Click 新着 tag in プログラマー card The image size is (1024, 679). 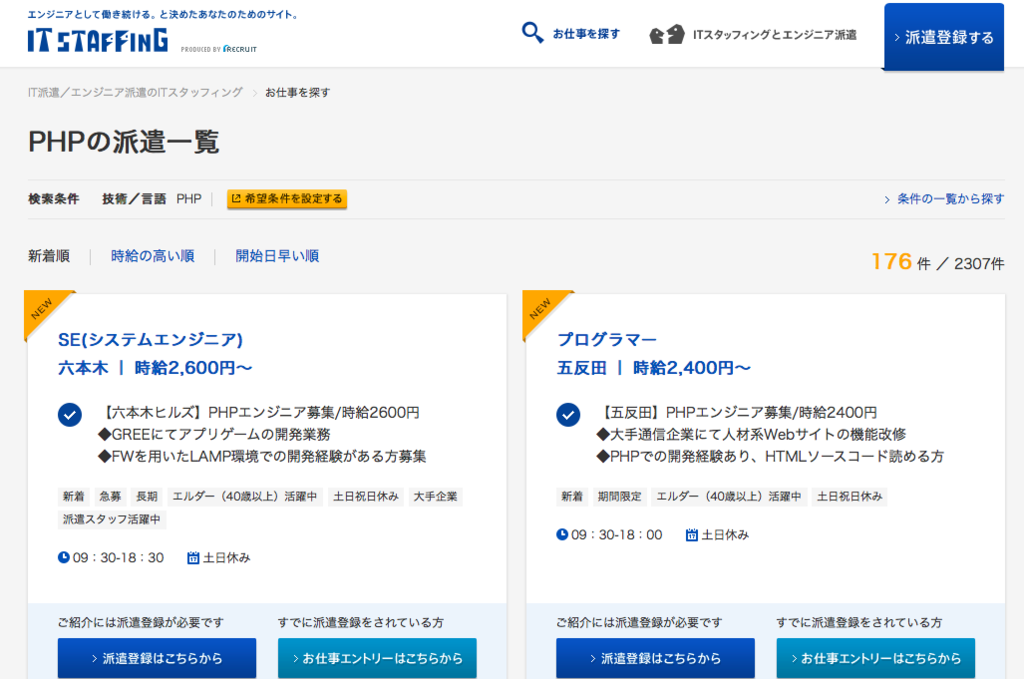pyautogui.click(x=572, y=496)
